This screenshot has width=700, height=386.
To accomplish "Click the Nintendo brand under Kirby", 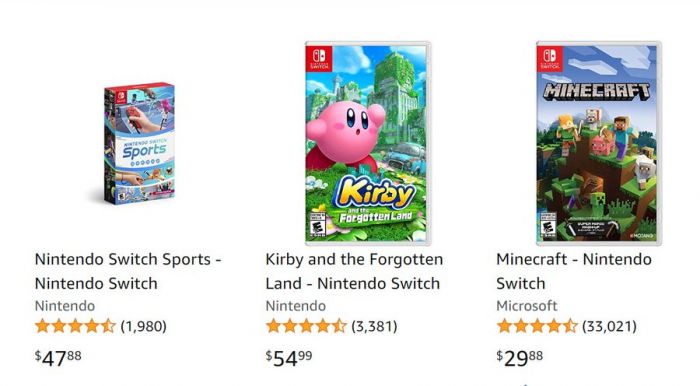I will coord(296,306).
